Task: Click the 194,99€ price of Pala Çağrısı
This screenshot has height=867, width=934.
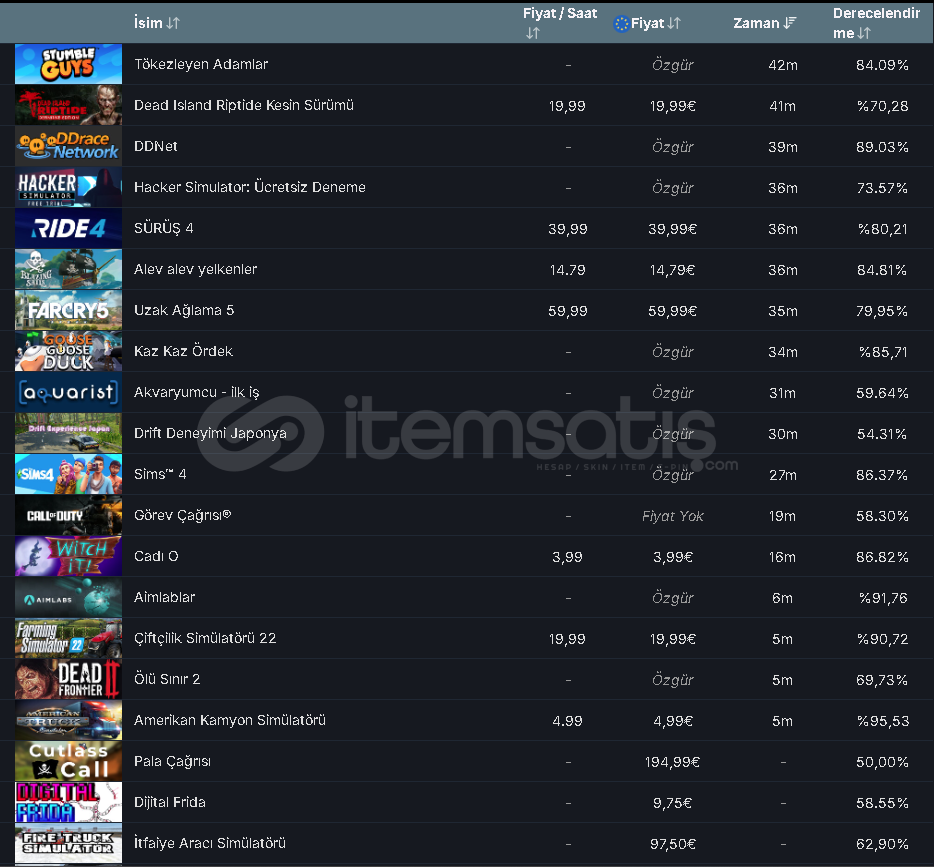Action: tap(673, 762)
